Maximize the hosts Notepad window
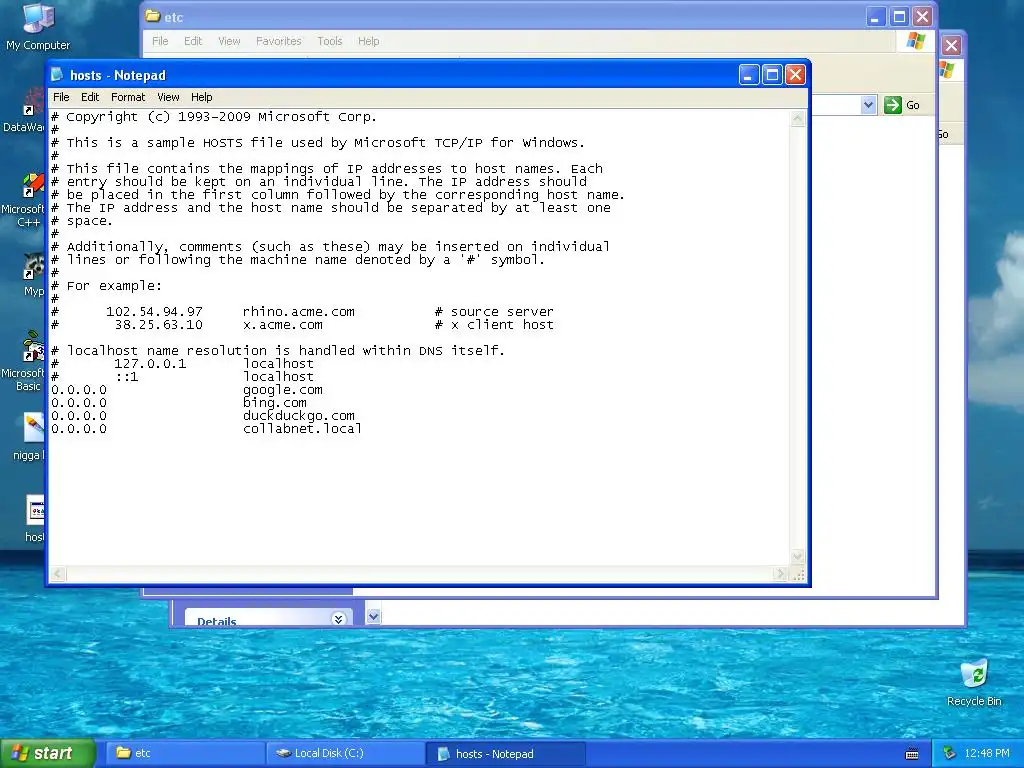1024x768 pixels. click(772, 75)
